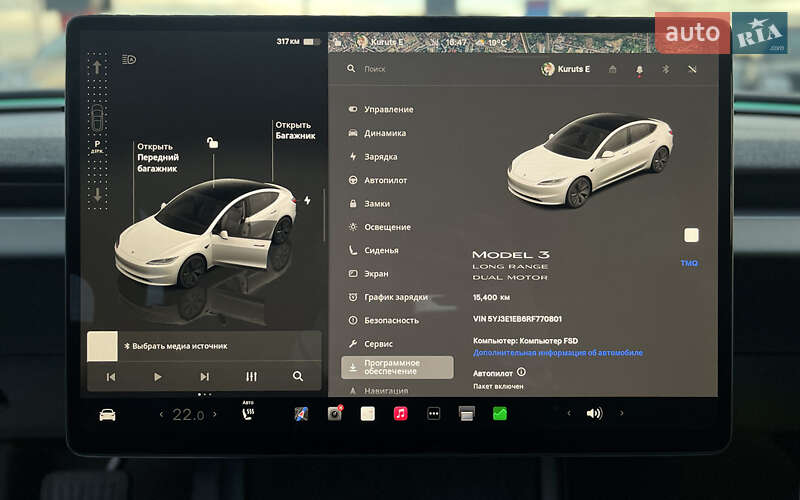Image resolution: width=800 pixels, height=500 pixels.
Task: Tap the P park indicator
Action: point(97,146)
